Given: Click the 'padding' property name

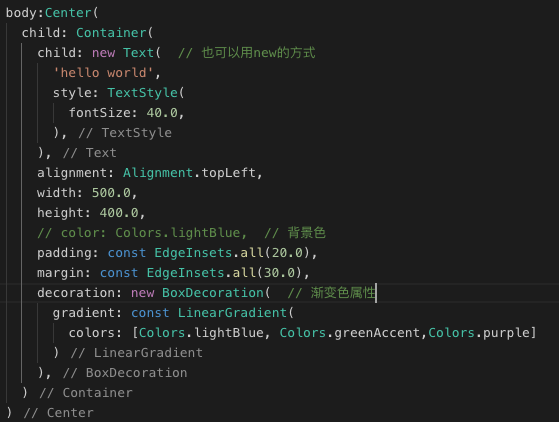Looking at the screenshot, I should [x=64, y=253].
